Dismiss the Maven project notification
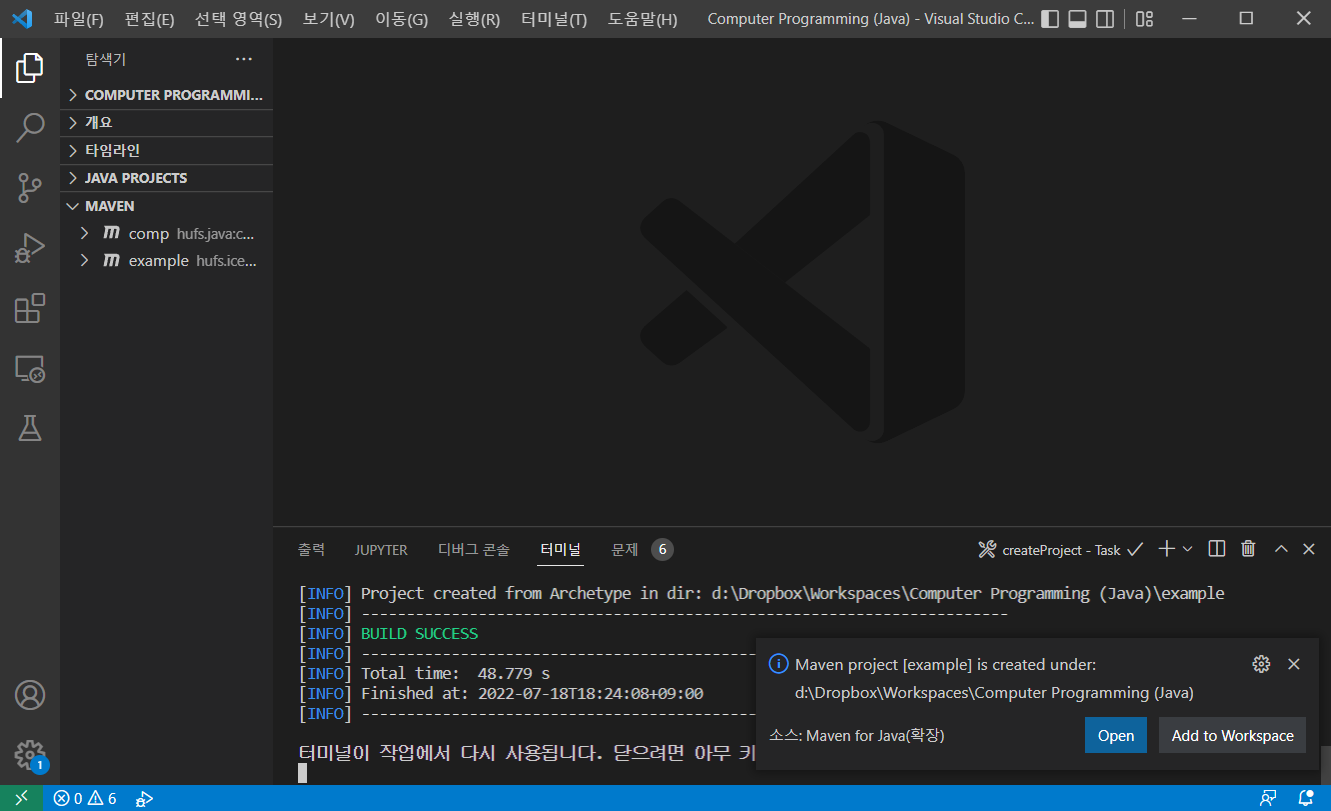 click(x=1294, y=664)
